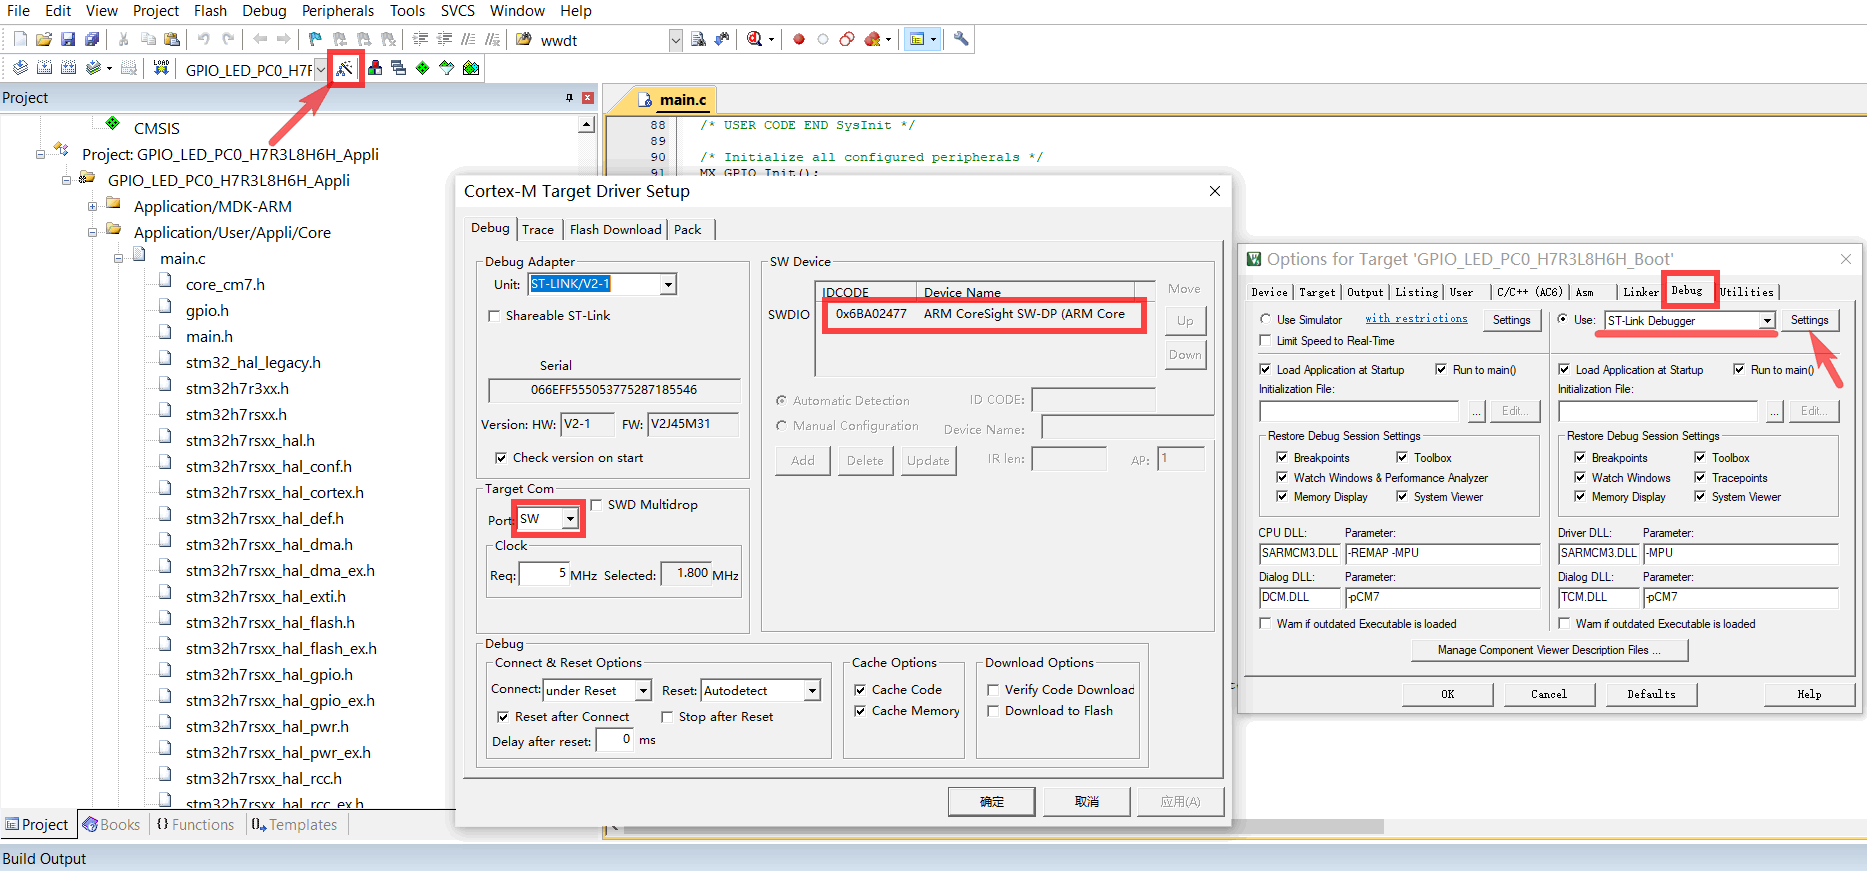
Task: Open Configuration with the wrench icon
Action: coord(961,39)
